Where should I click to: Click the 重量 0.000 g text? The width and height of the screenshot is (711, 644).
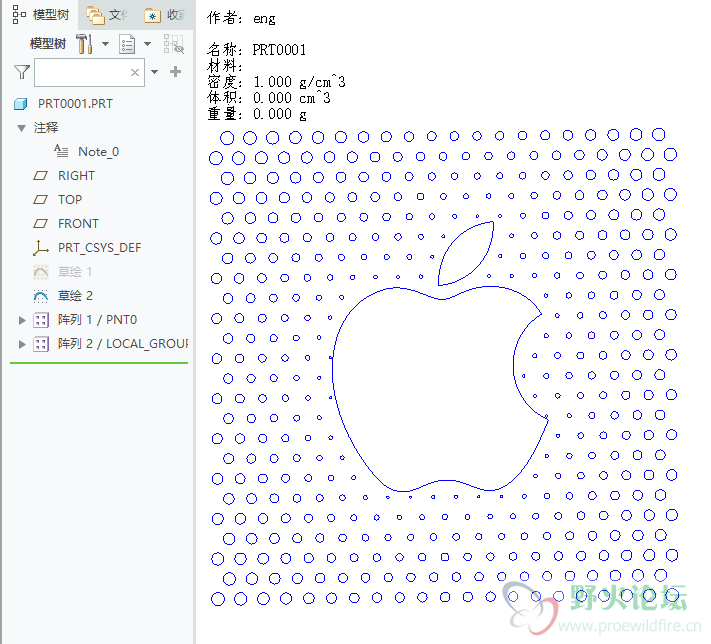click(257, 114)
